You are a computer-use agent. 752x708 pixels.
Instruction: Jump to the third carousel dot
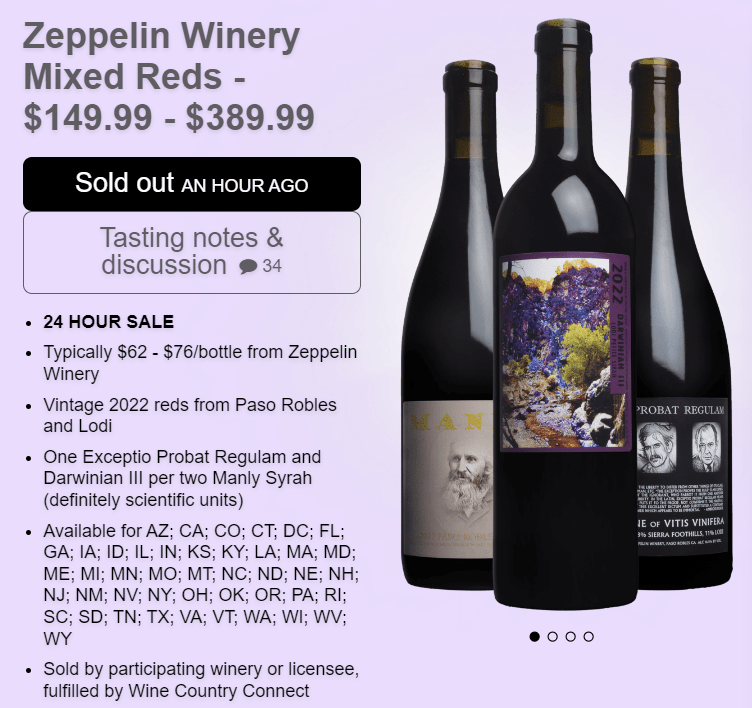pos(571,636)
